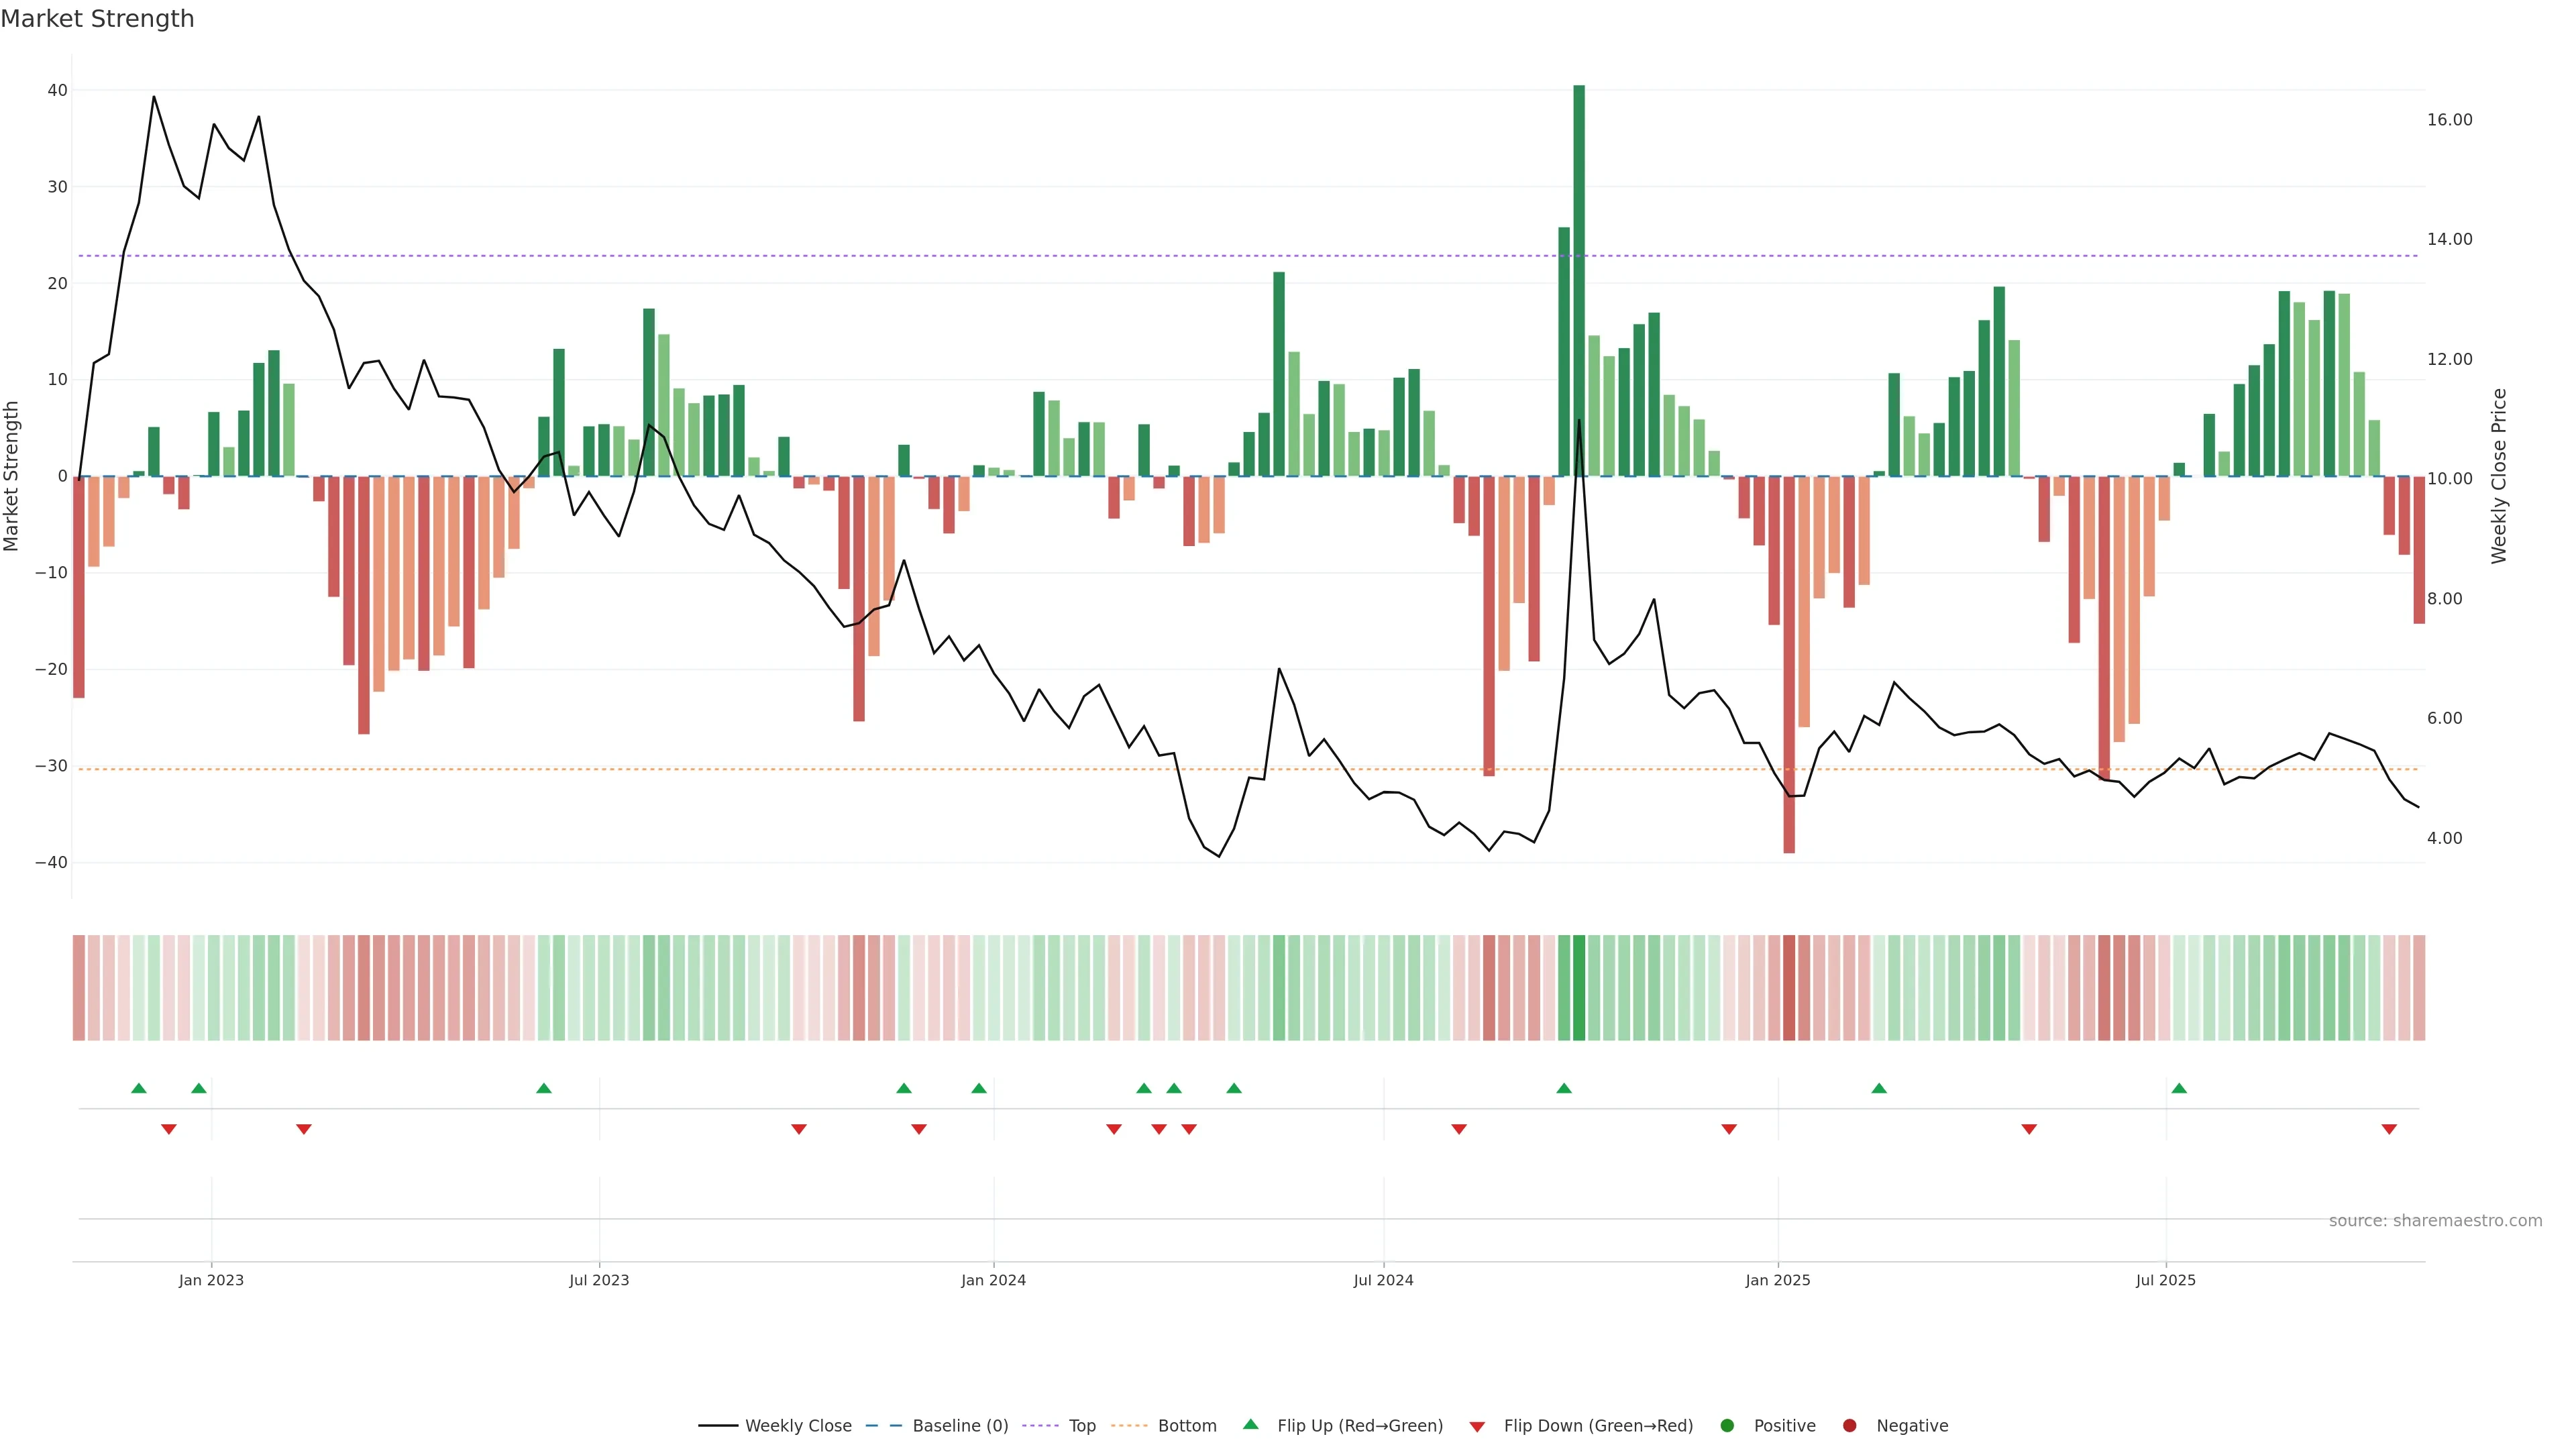Click the flip-up marker after Jul 2025
2576x1449 pixels.
pos(2179,1088)
